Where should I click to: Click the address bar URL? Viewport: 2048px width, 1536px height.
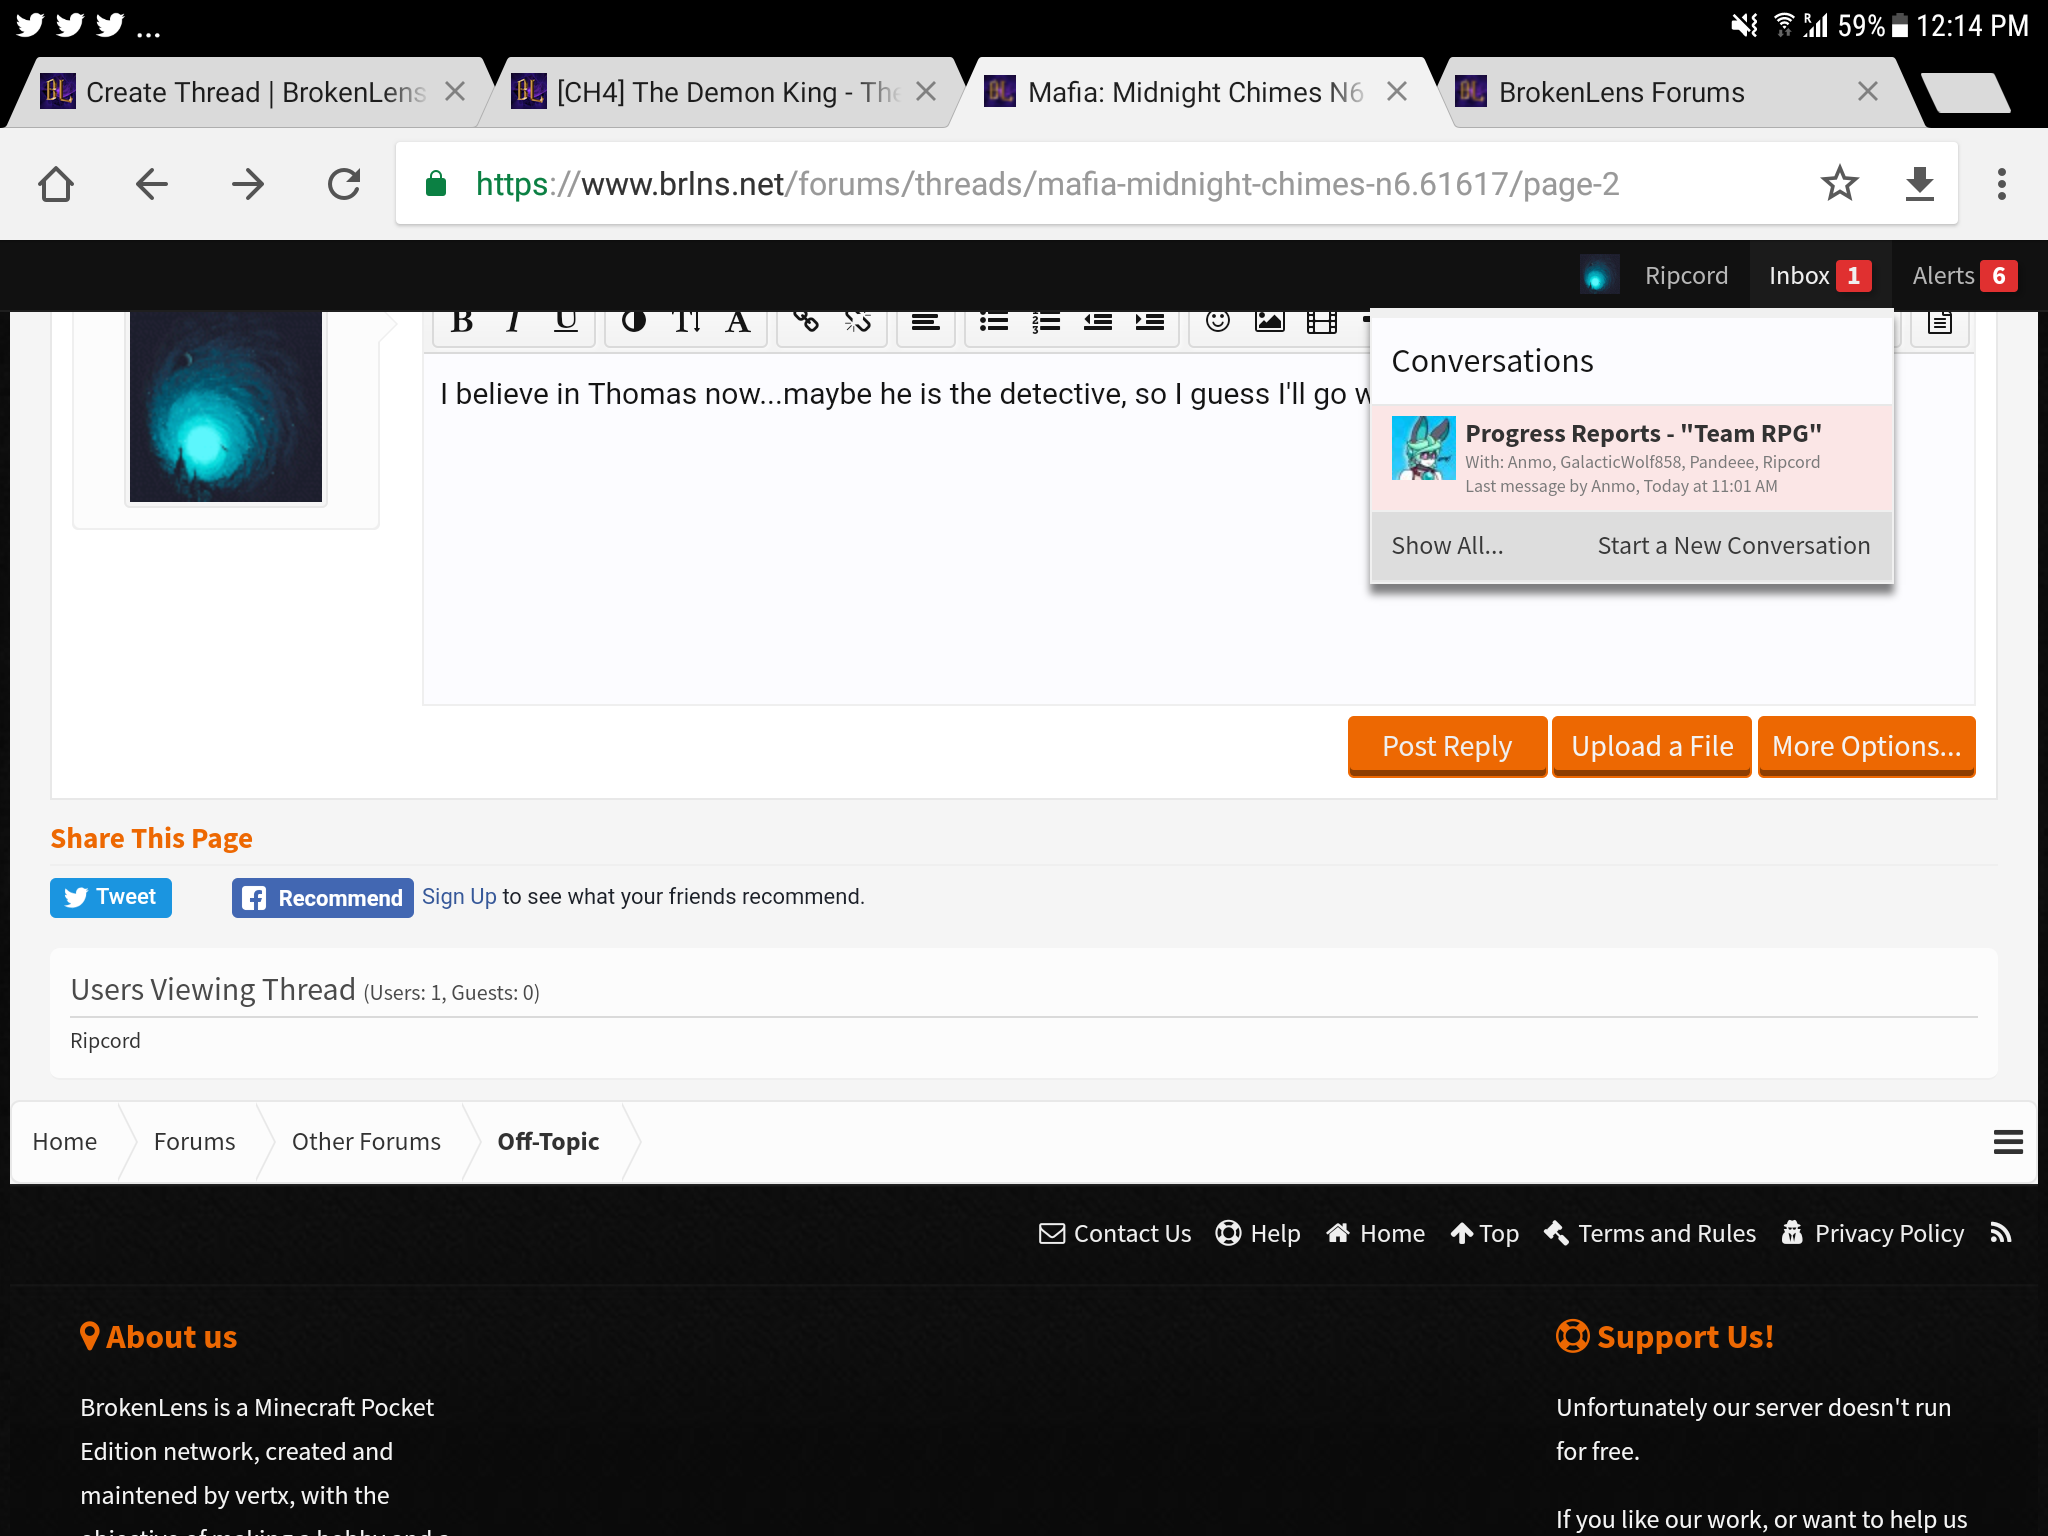tap(1047, 184)
